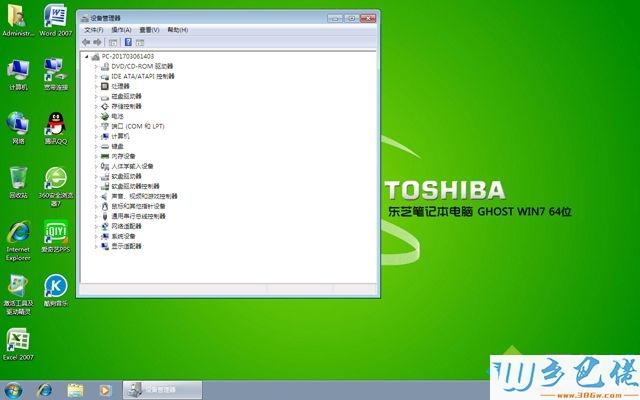Open the 文件(F) menu
Viewport: 640px width, 400px height.
(x=93, y=30)
